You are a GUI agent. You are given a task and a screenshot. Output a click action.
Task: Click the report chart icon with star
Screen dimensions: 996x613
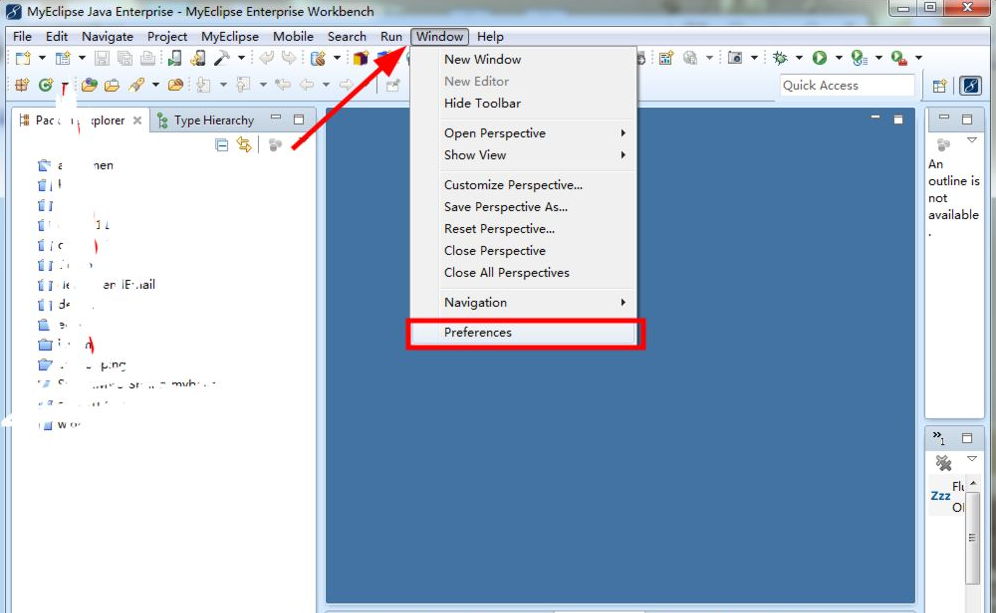click(x=666, y=58)
